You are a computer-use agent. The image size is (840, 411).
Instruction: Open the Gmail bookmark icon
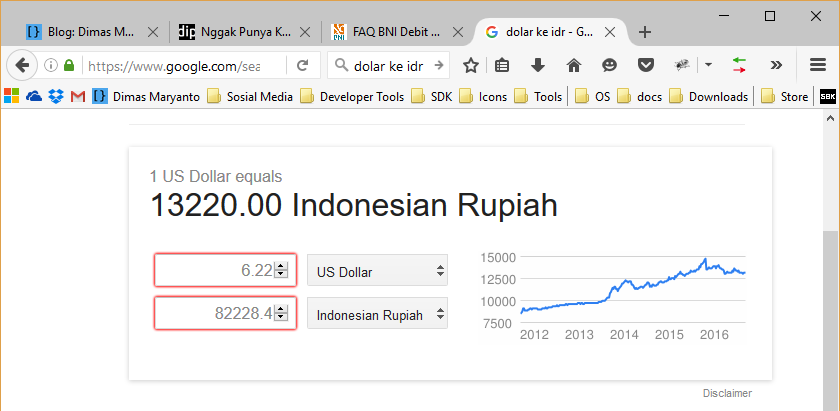78,96
